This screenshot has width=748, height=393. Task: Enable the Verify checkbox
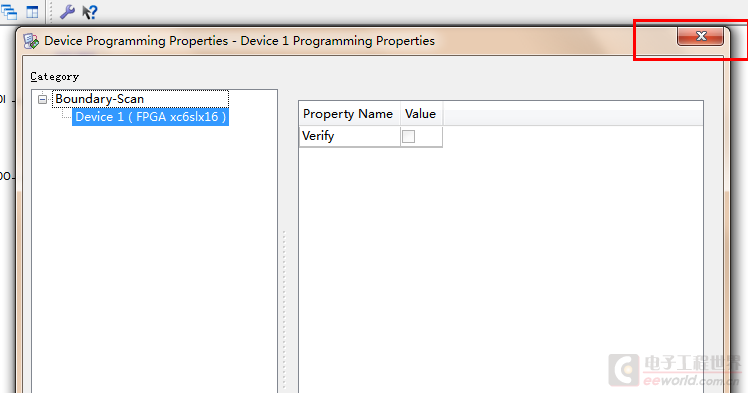408,136
